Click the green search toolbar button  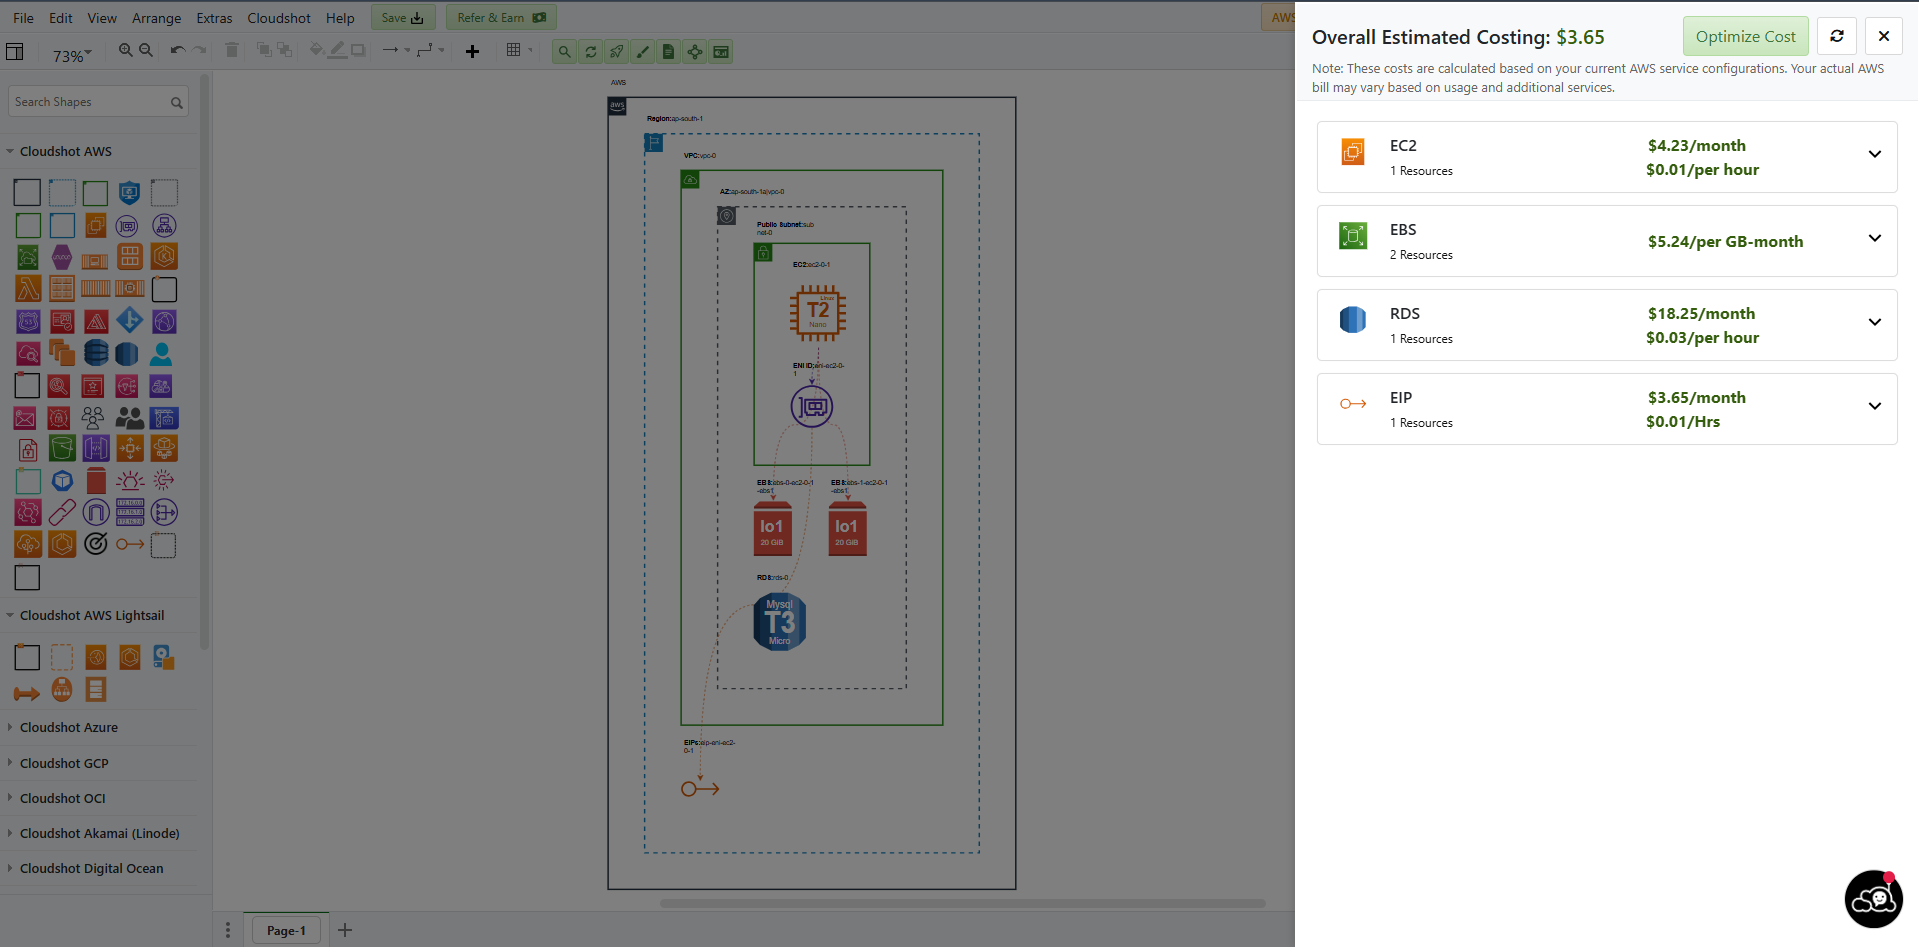(565, 52)
